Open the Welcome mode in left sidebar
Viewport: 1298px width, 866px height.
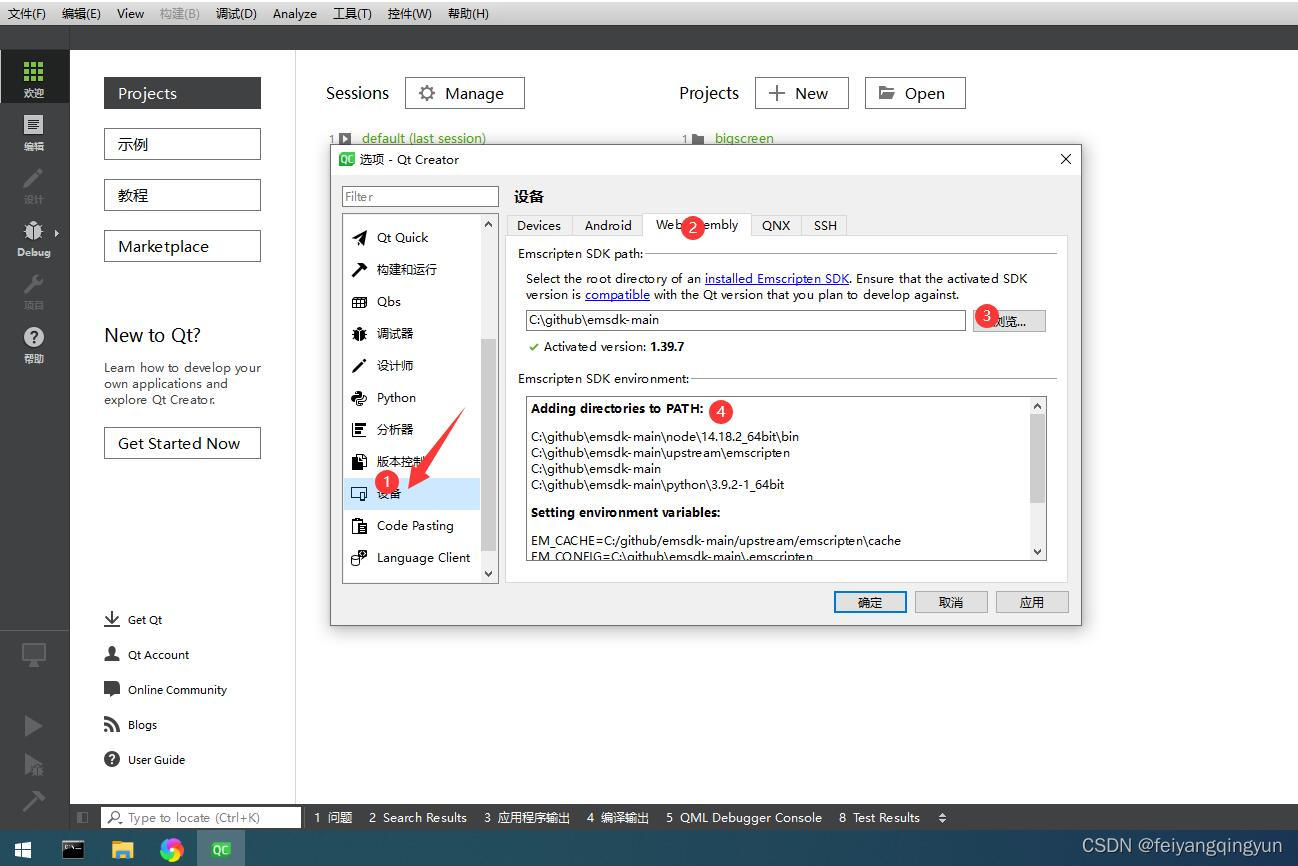[x=34, y=77]
